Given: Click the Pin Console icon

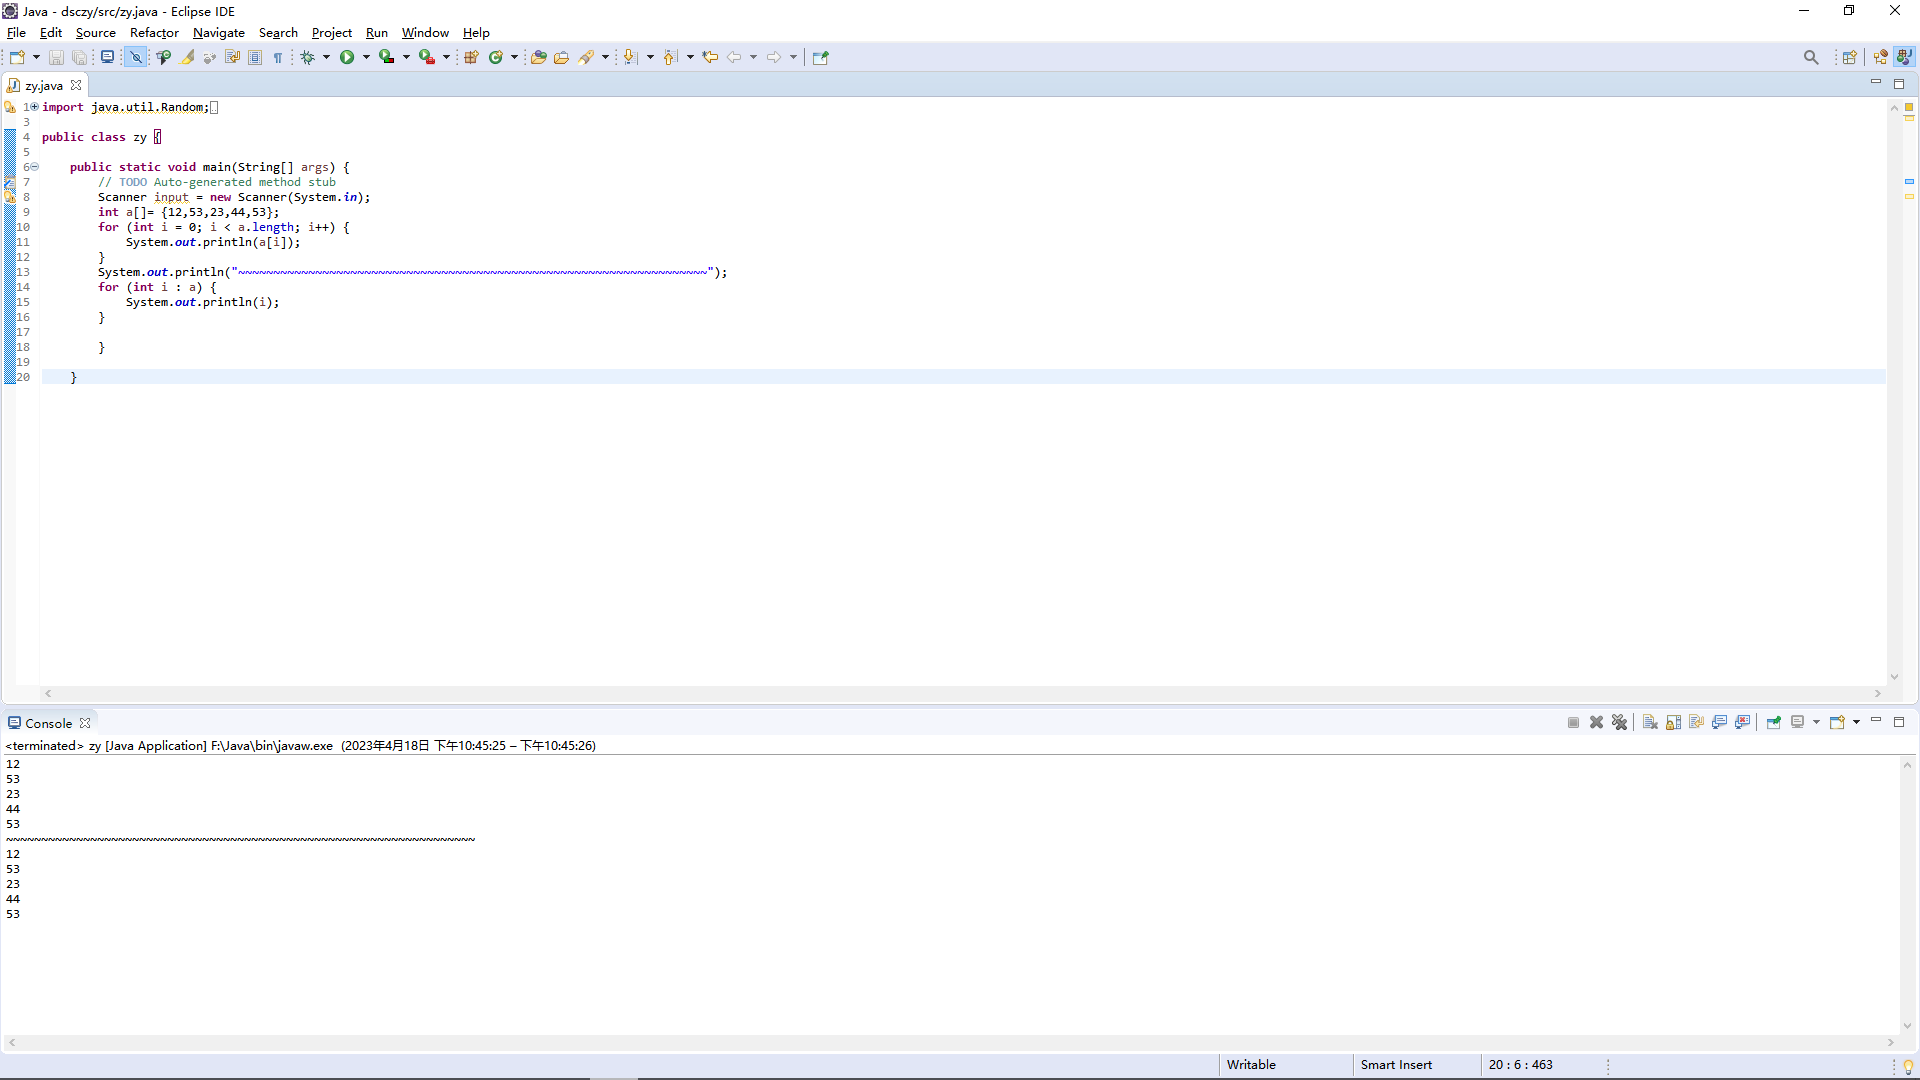Looking at the screenshot, I should [1773, 722].
